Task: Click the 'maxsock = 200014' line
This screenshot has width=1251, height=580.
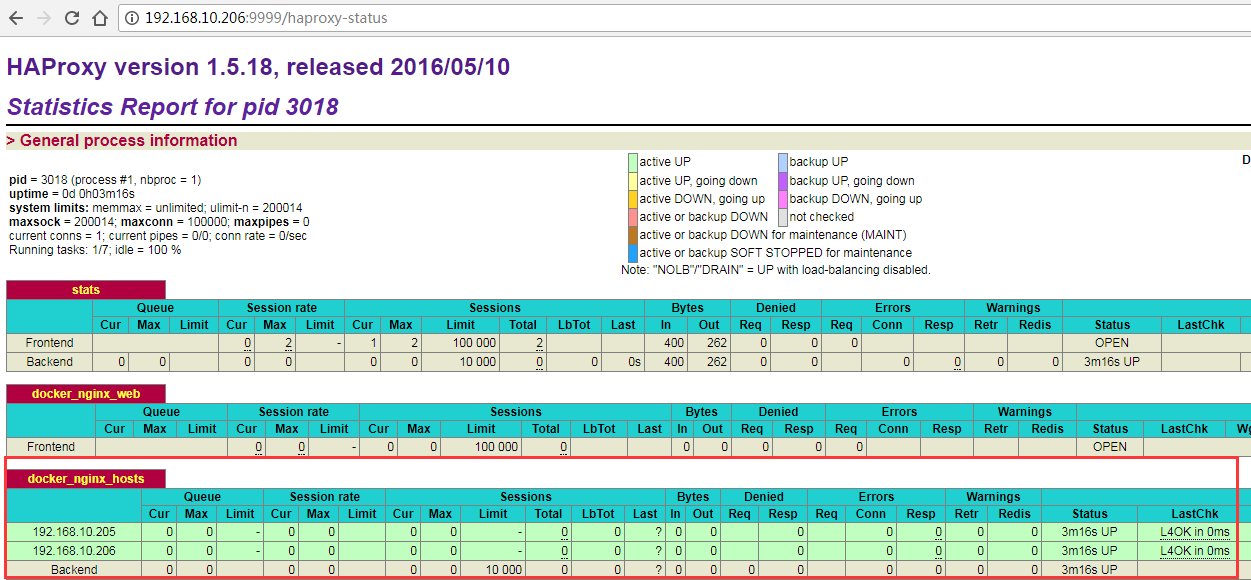Action: 159,221
